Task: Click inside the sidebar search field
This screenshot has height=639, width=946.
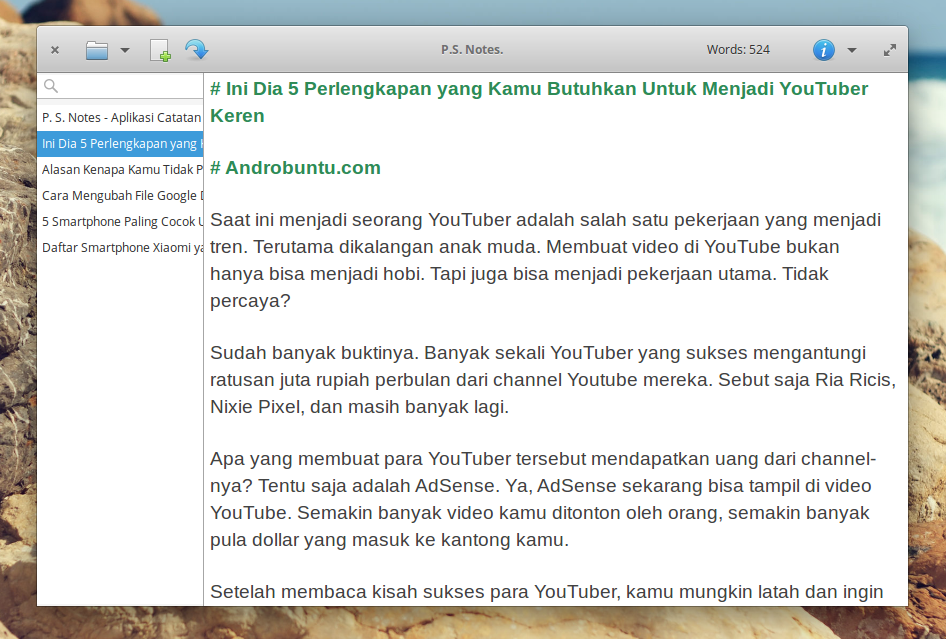Action: point(120,86)
